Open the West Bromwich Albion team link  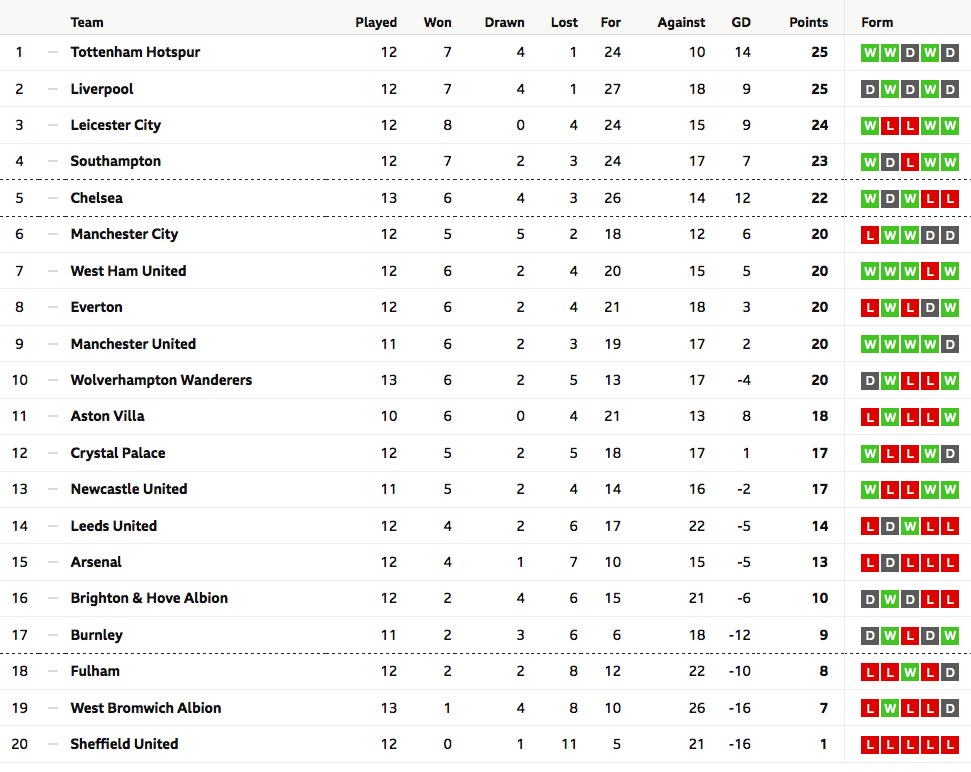click(146, 708)
